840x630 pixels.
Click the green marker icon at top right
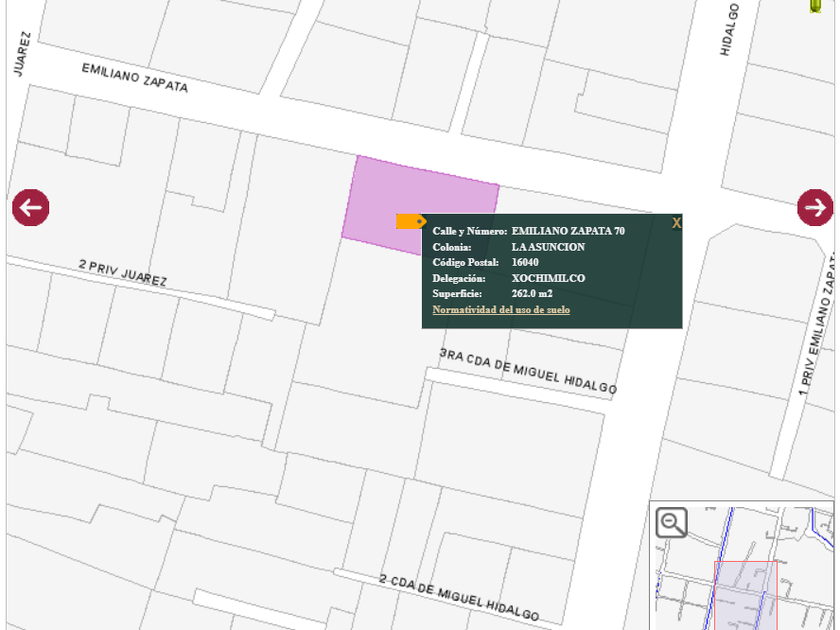click(x=816, y=6)
